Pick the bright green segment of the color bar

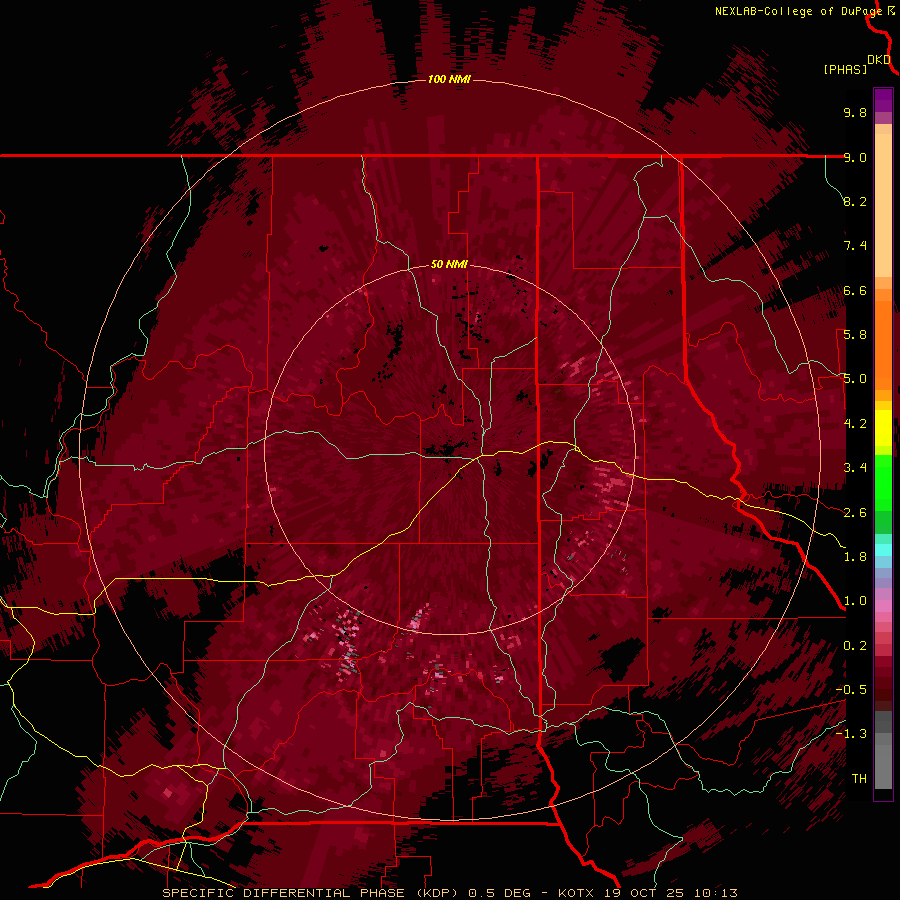tap(883, 482)
